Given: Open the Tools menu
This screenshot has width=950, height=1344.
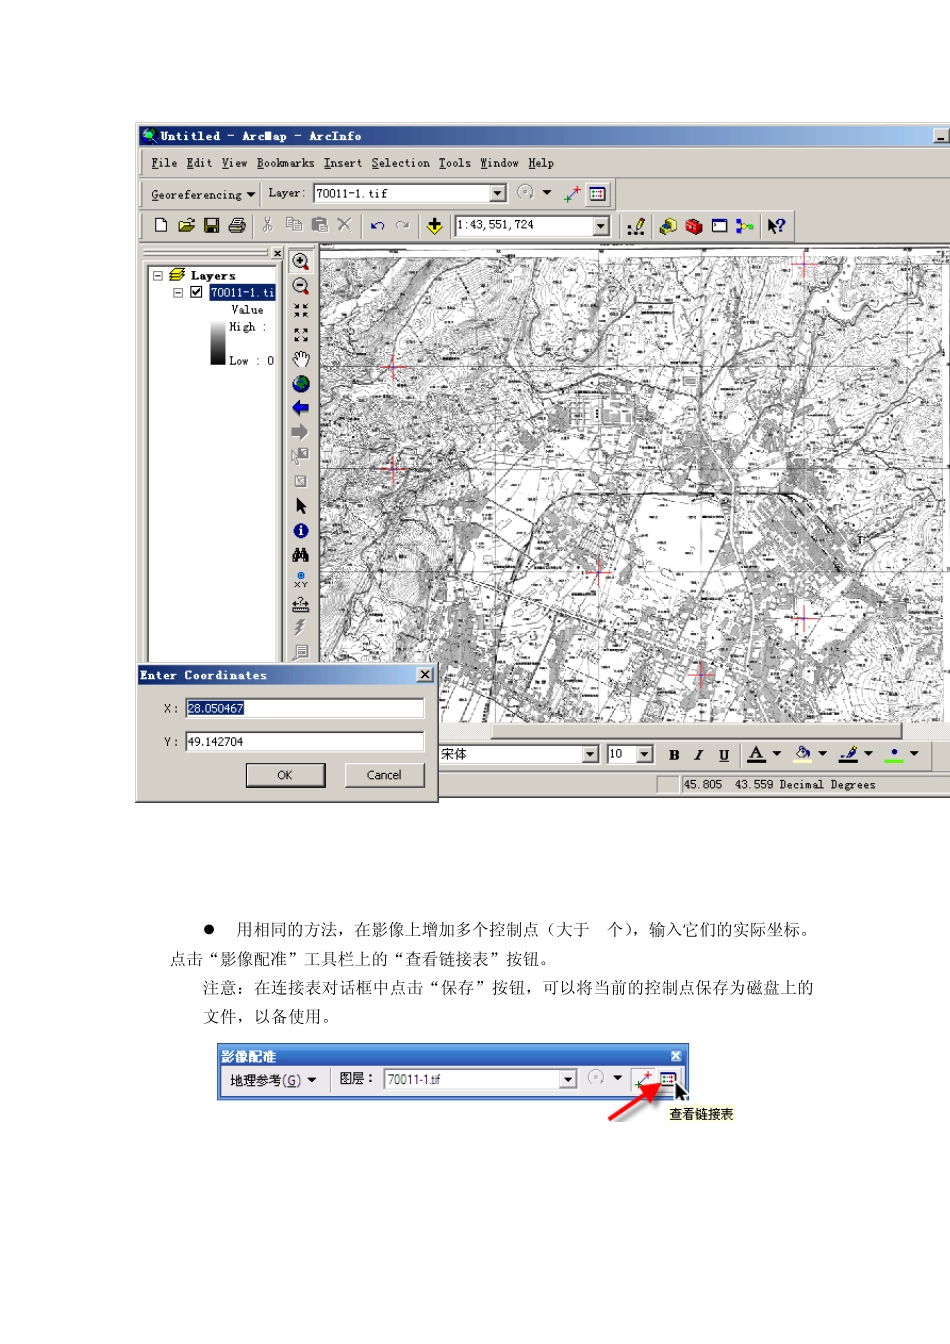Looking at the screenshot, I should pyautogui.click(x=454, y=163).
